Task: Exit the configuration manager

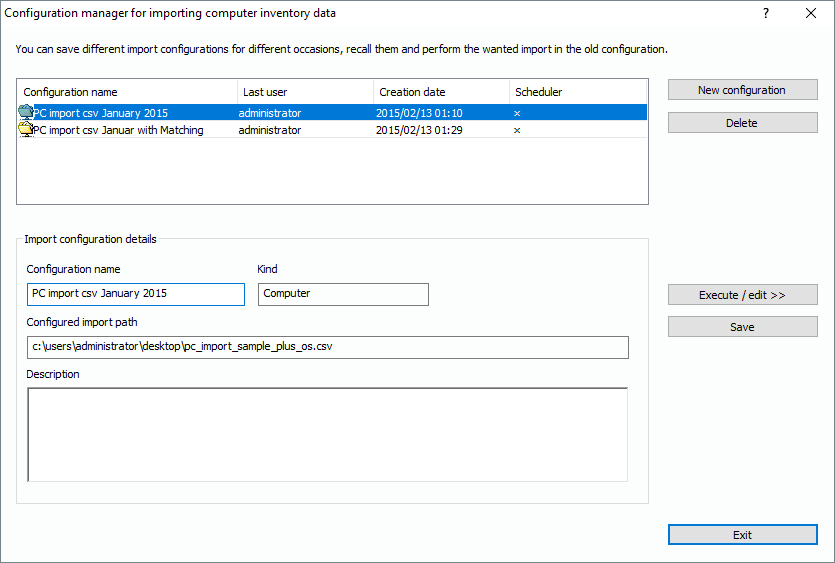Action: click(x=742, y=535)
